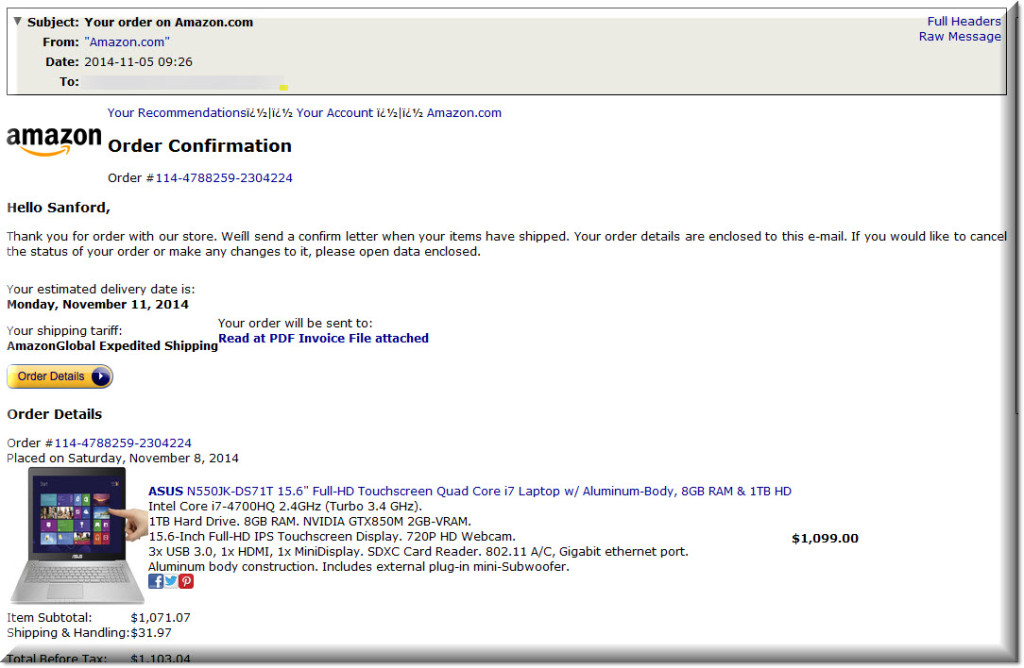Share via the Twitter bird icon
1024x668 pixels.
[x=171, y=582]
